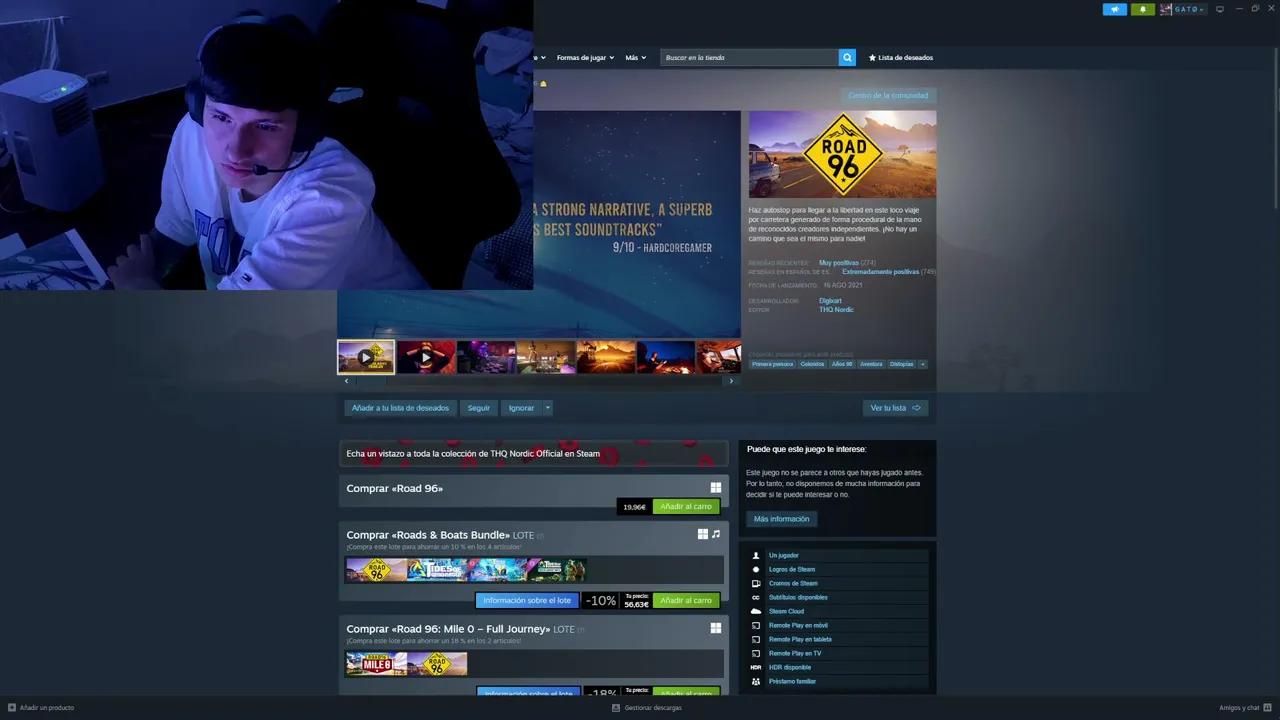This screenshot has width=1280, height=720.
Task: Select the 'Años 90' tag
Action: [x=842, y=364]
